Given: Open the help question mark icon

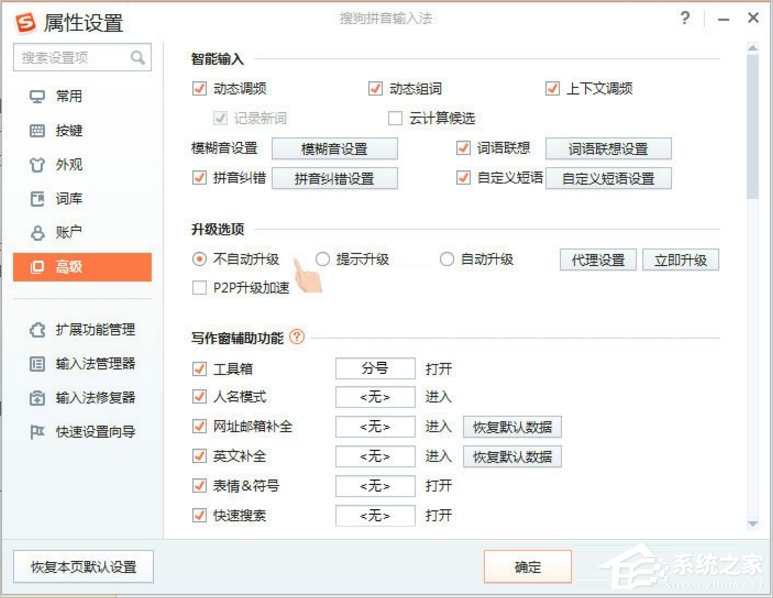Looking at the screenshot, I should [x=685, y=18].
